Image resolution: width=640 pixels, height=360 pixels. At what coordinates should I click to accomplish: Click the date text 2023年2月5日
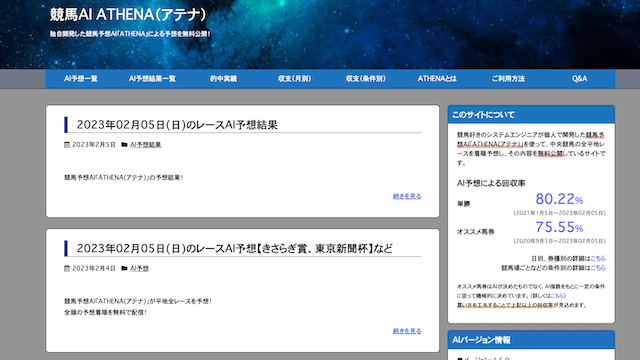[94, 144]
